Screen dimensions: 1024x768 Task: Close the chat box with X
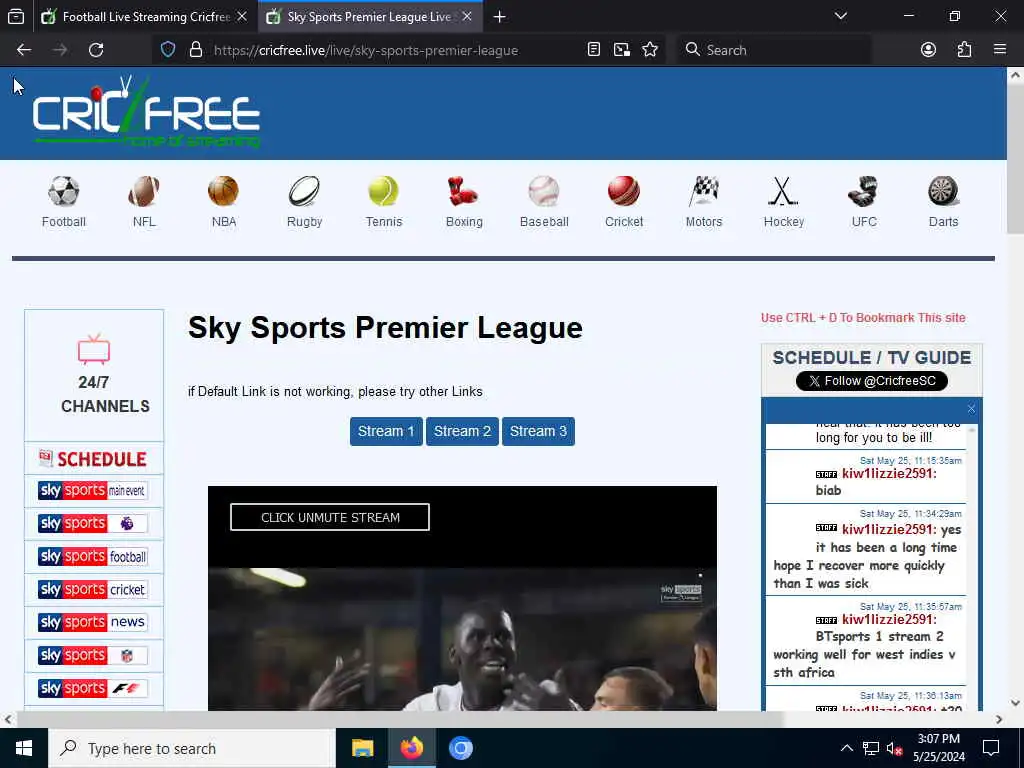[971, 409]
